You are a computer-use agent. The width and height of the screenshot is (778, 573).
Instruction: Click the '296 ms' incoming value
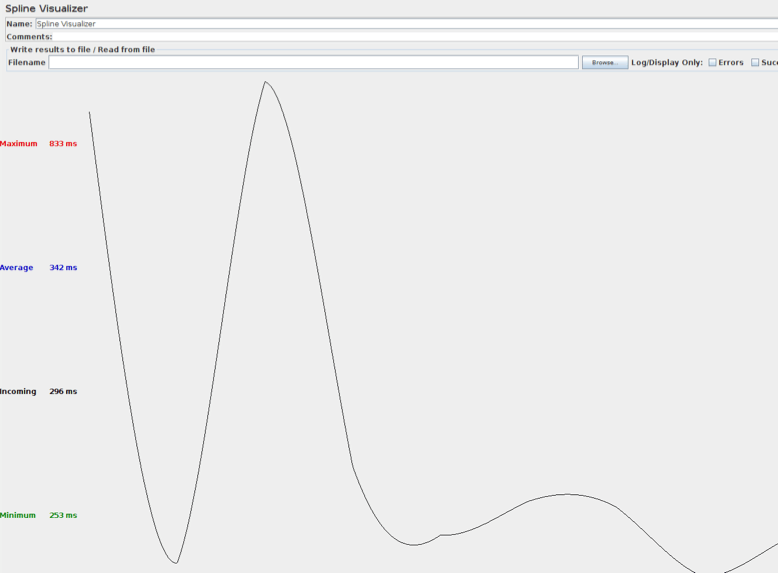coord(63,391)
